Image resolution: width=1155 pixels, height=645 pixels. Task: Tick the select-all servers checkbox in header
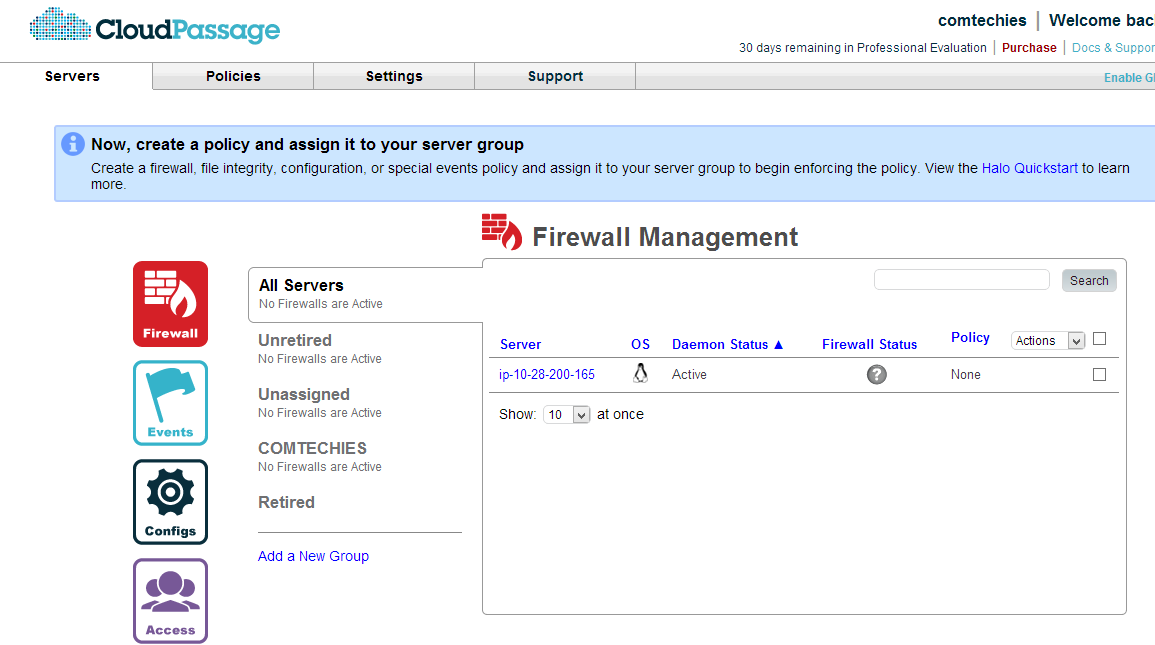1099,339
